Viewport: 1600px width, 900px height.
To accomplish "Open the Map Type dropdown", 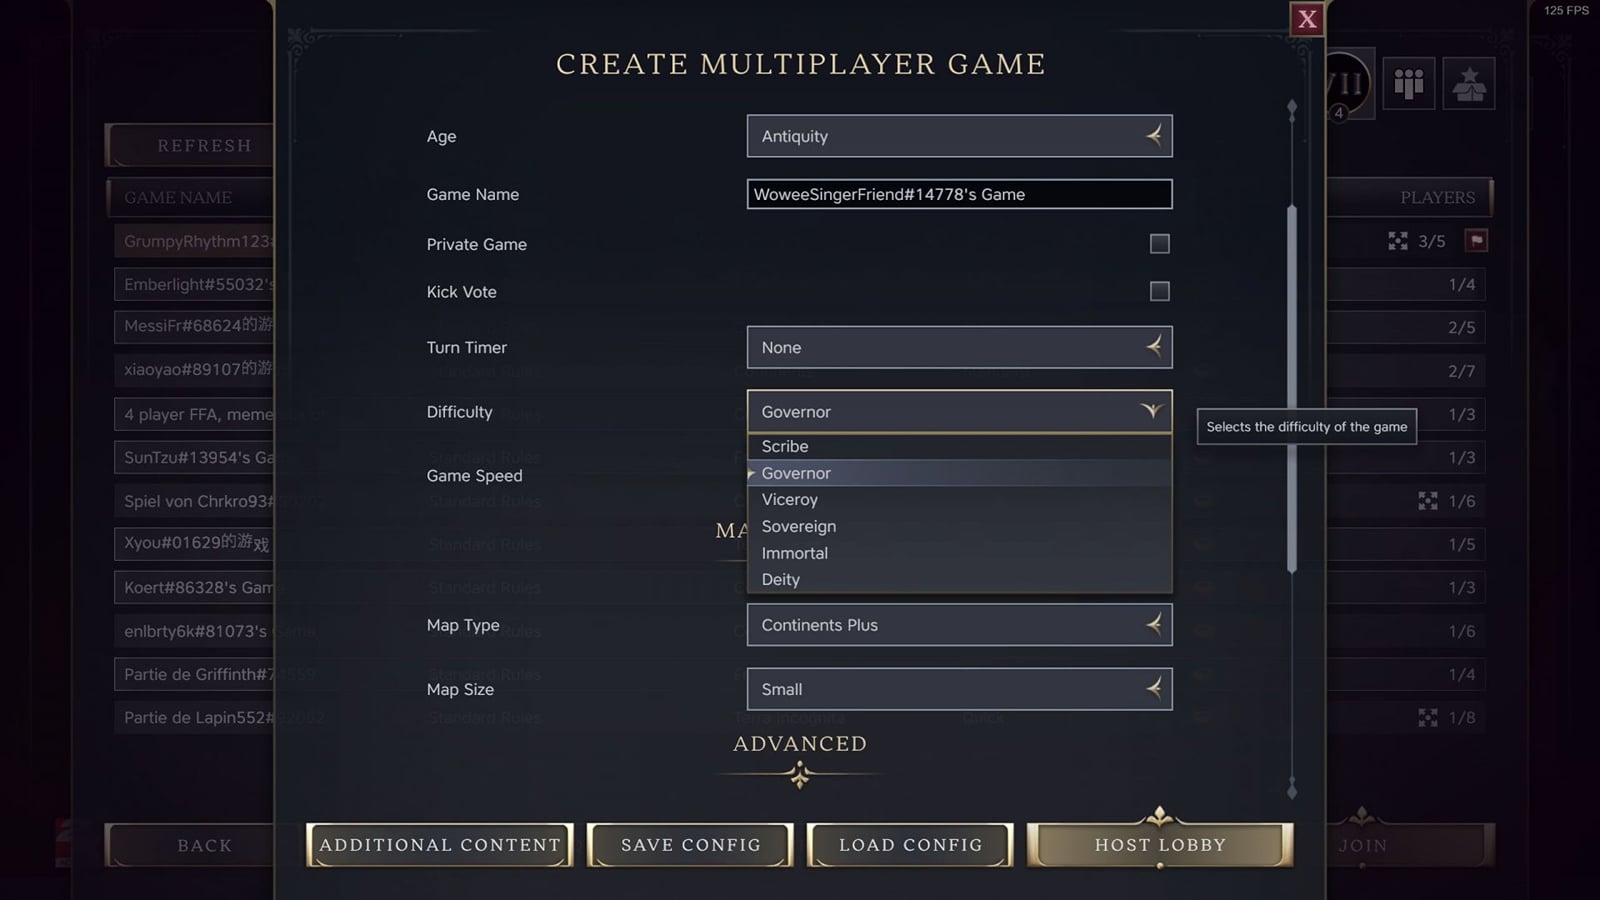I will tap(959, 625).
